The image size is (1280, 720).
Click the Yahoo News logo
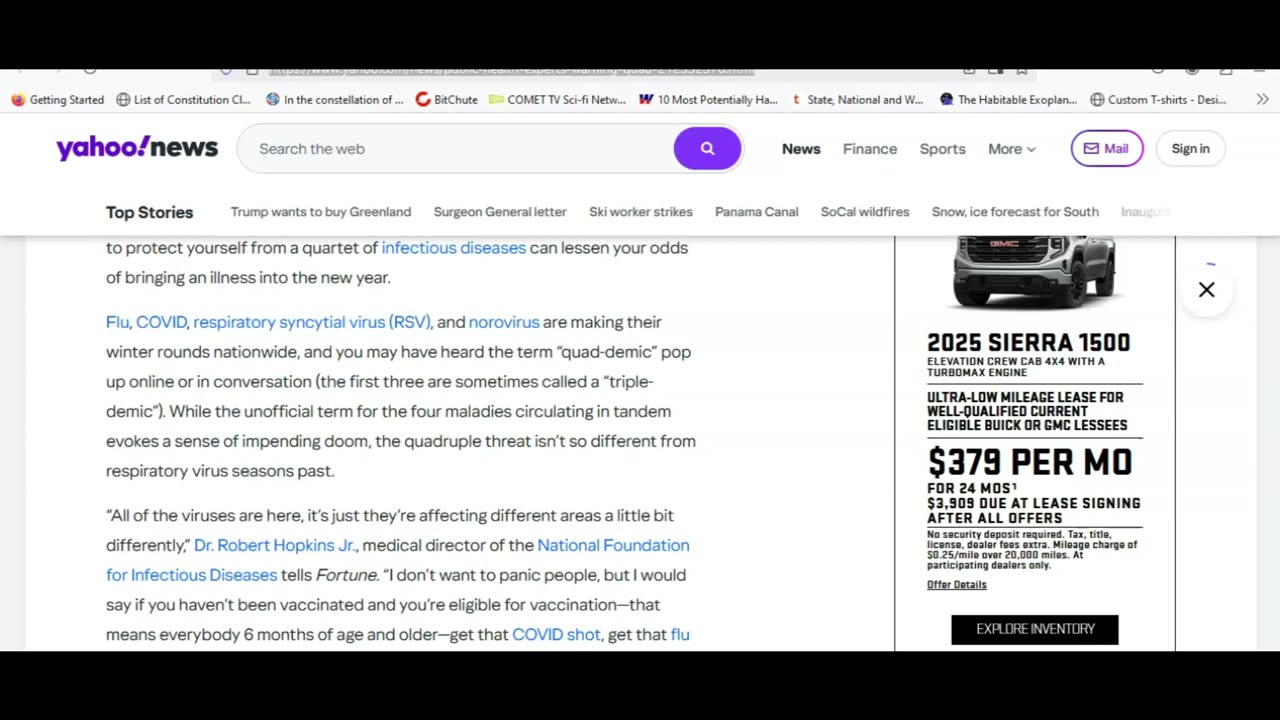pyautogui.click(x=137, y=148)
